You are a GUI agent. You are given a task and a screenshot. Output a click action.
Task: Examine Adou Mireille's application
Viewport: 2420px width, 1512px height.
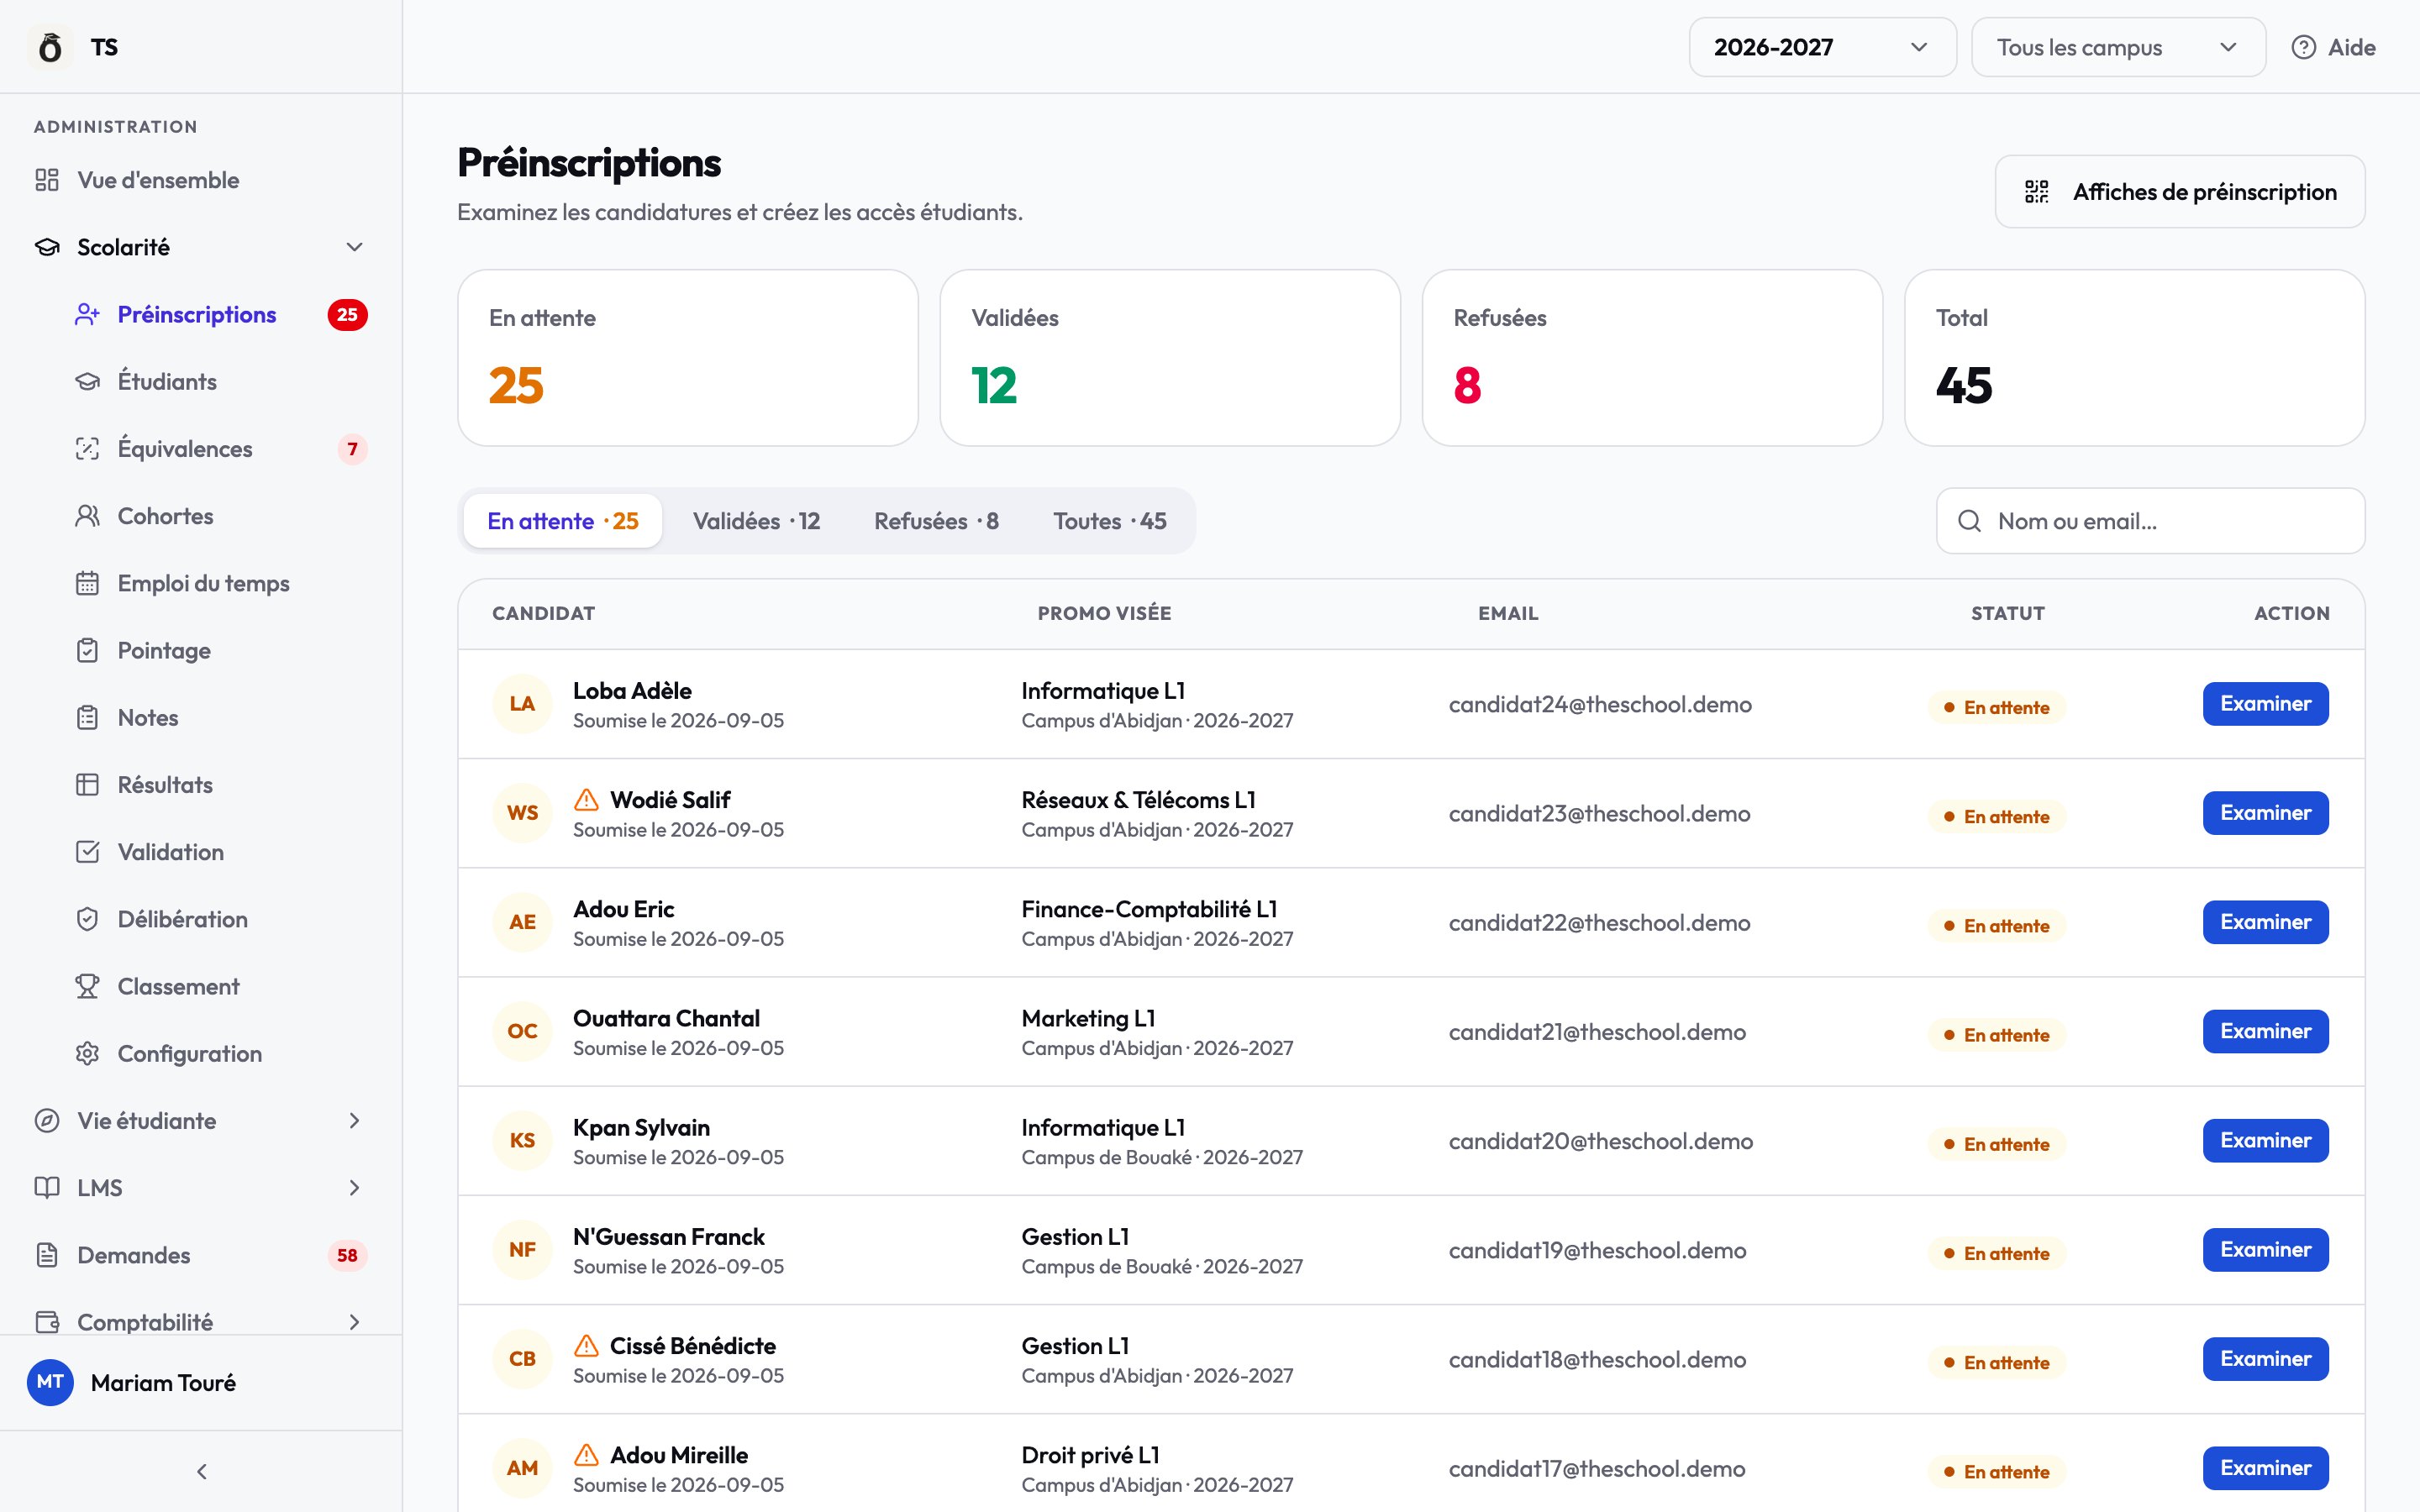2265,1468
